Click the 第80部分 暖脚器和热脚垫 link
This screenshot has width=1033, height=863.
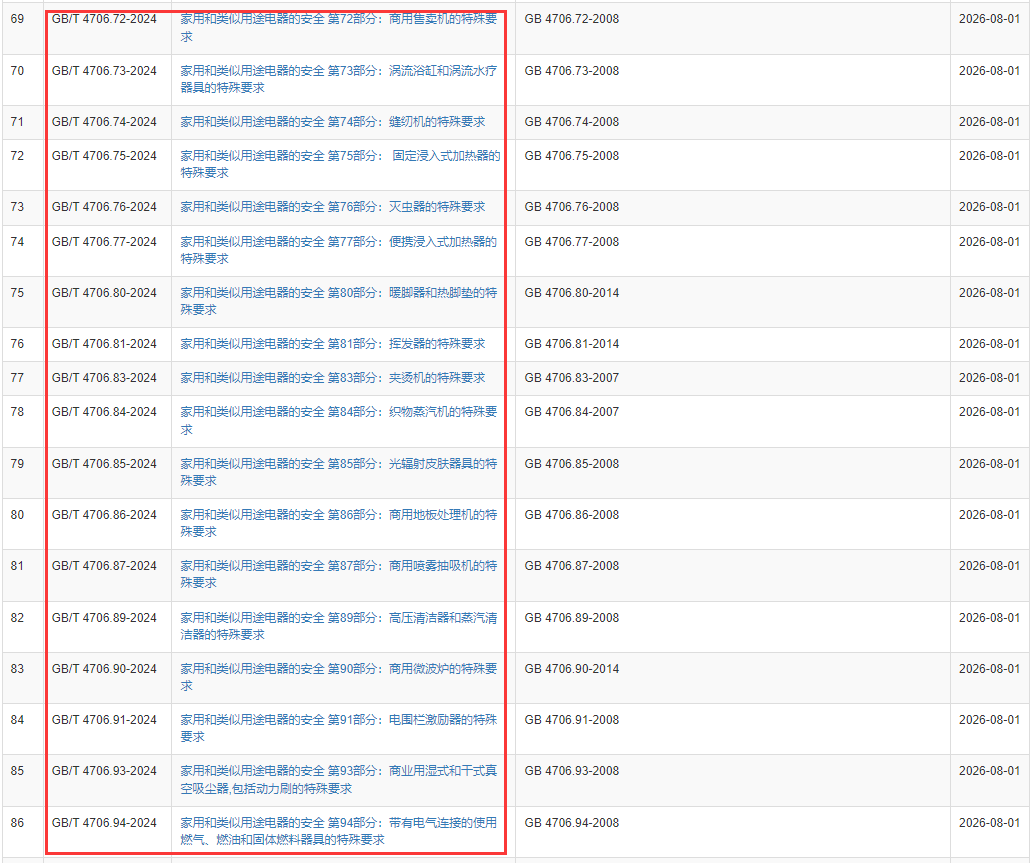(338, 293)
